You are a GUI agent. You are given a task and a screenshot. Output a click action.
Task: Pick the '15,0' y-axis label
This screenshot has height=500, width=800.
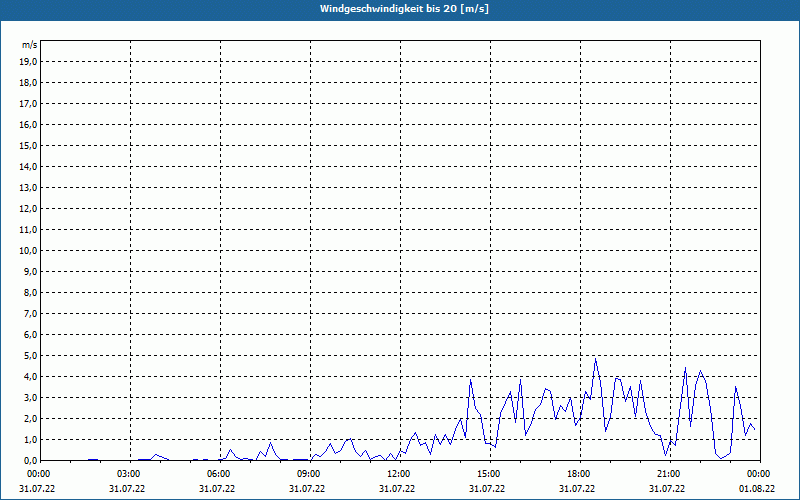(28, 145)
